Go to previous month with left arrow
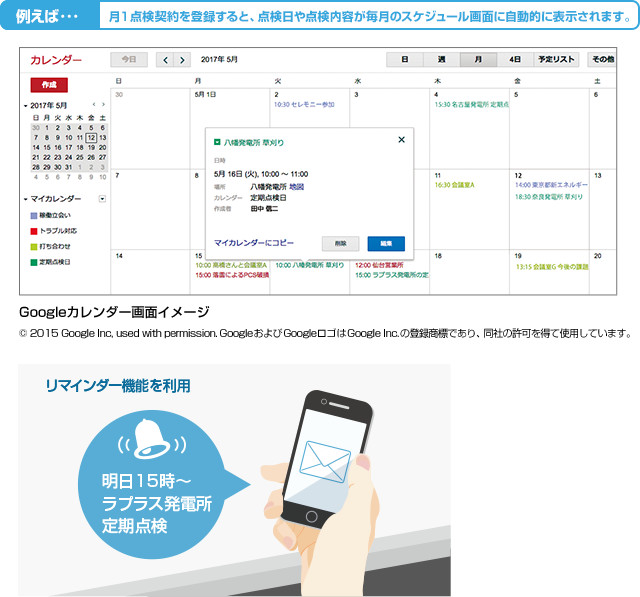This screenshot has width=640, height=597. point(165,60)
